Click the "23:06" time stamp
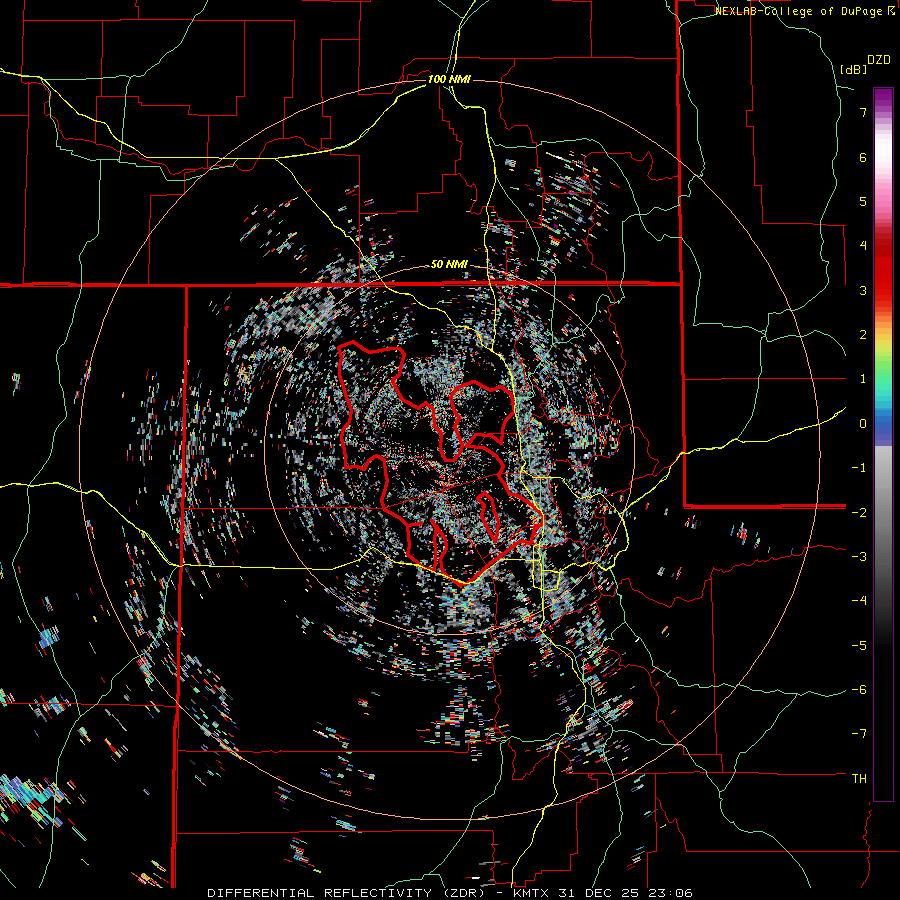The width and height of the screenshot is (900, 900). [670, 893]
